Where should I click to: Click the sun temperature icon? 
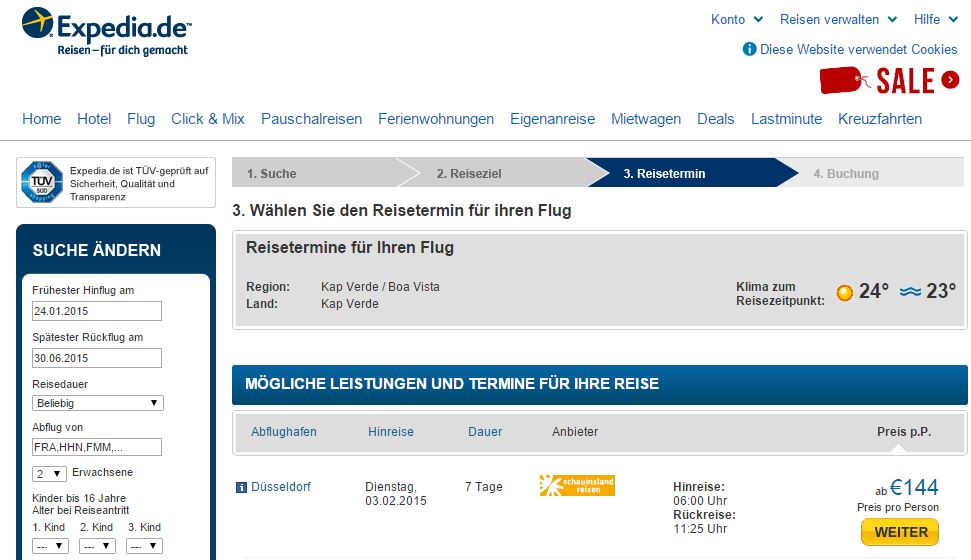[x=845, y=292]
